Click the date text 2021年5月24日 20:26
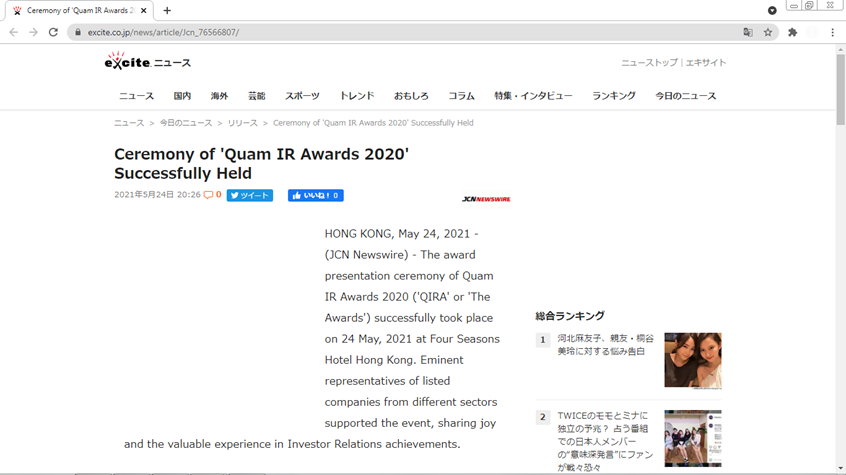Viewport: 846px width, 475px height. point(157,195)
